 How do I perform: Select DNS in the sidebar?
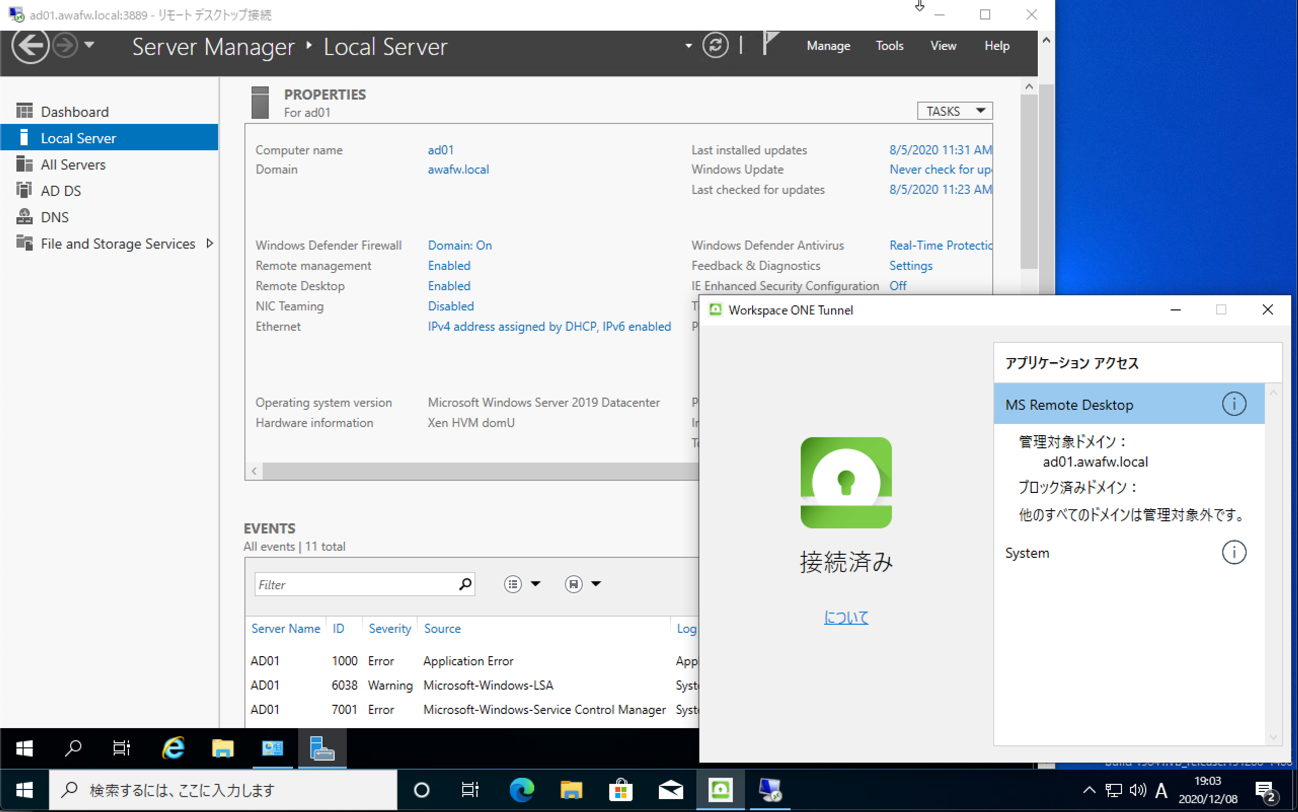point(109,217)
